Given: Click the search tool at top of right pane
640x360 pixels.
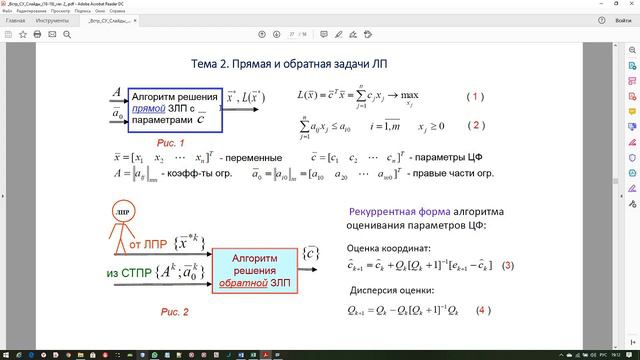Looking at the screenshot, I should (632, 50).
